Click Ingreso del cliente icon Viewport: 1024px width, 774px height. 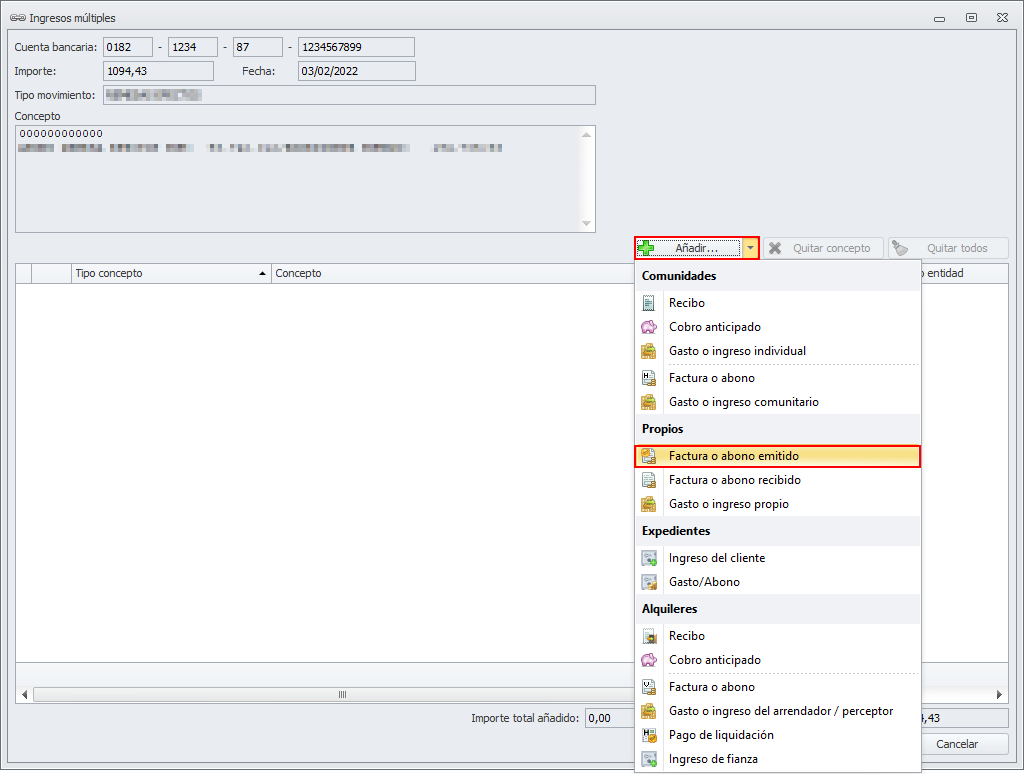[648, 558]
